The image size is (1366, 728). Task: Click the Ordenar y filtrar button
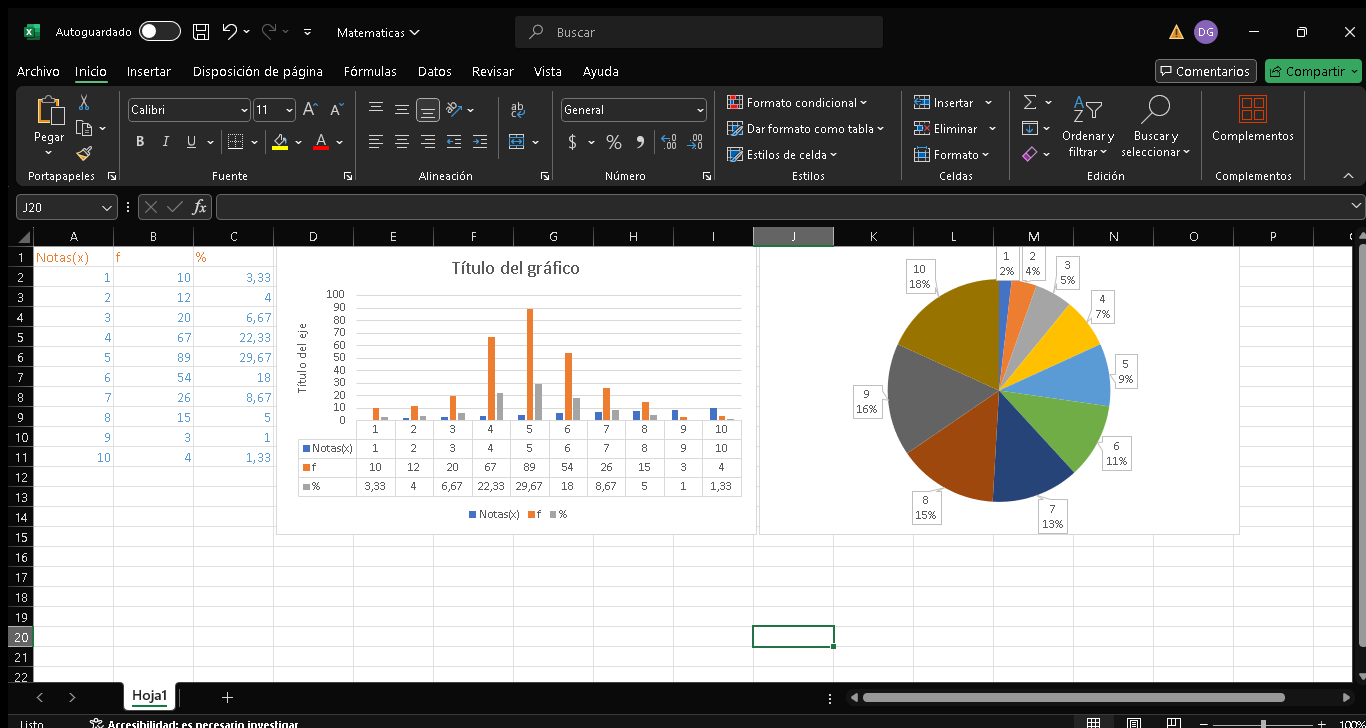[x=1088, y=126]
